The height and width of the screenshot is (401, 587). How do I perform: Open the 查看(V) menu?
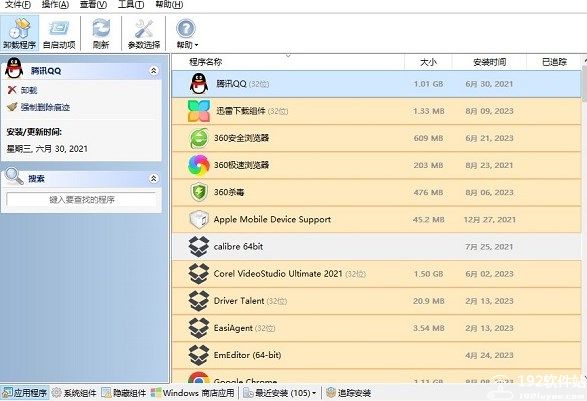[93, 4]
